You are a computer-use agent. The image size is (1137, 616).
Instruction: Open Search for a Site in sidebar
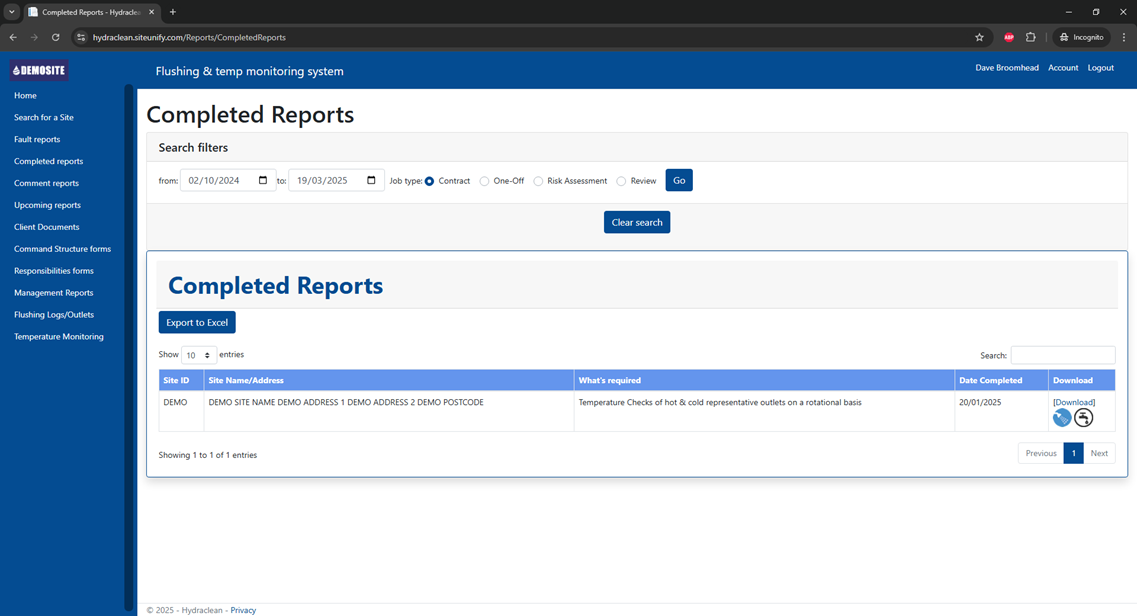(x=44, y=117)
